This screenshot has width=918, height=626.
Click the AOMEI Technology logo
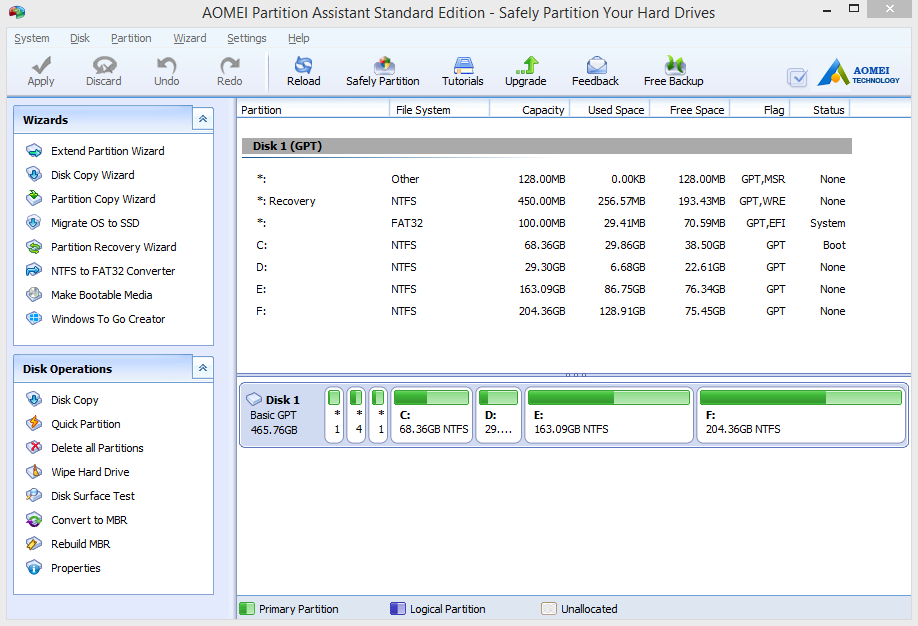(x=858, y=72)
